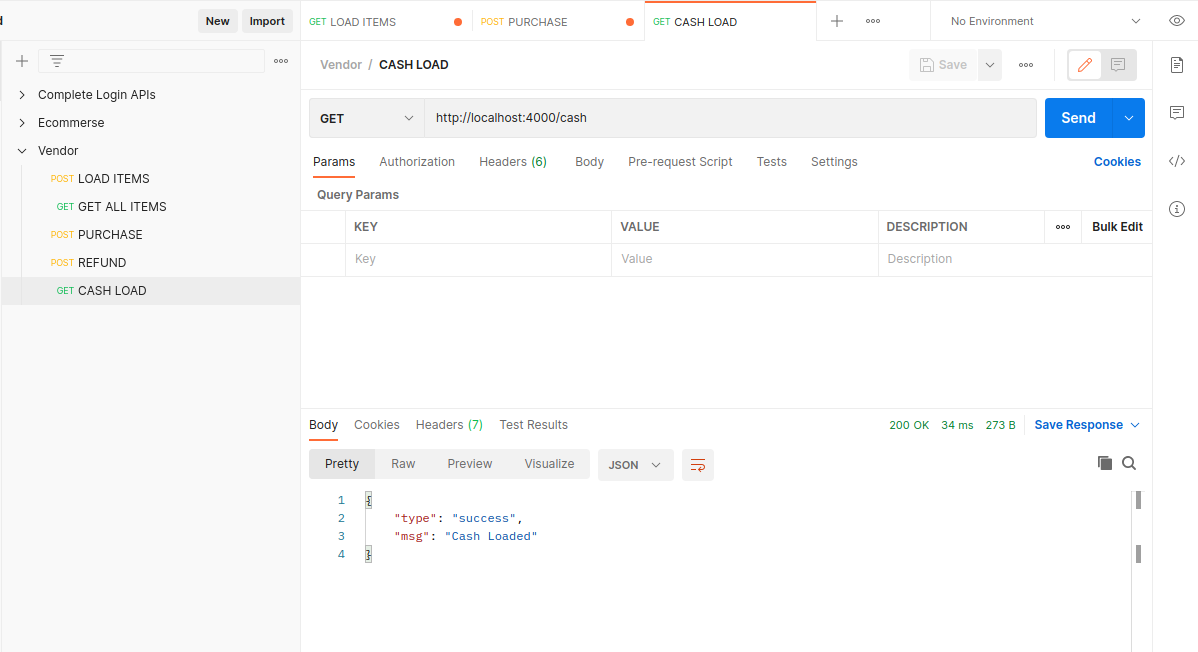Open Pre-request Script tab
1198x652 pixels.
680,162
